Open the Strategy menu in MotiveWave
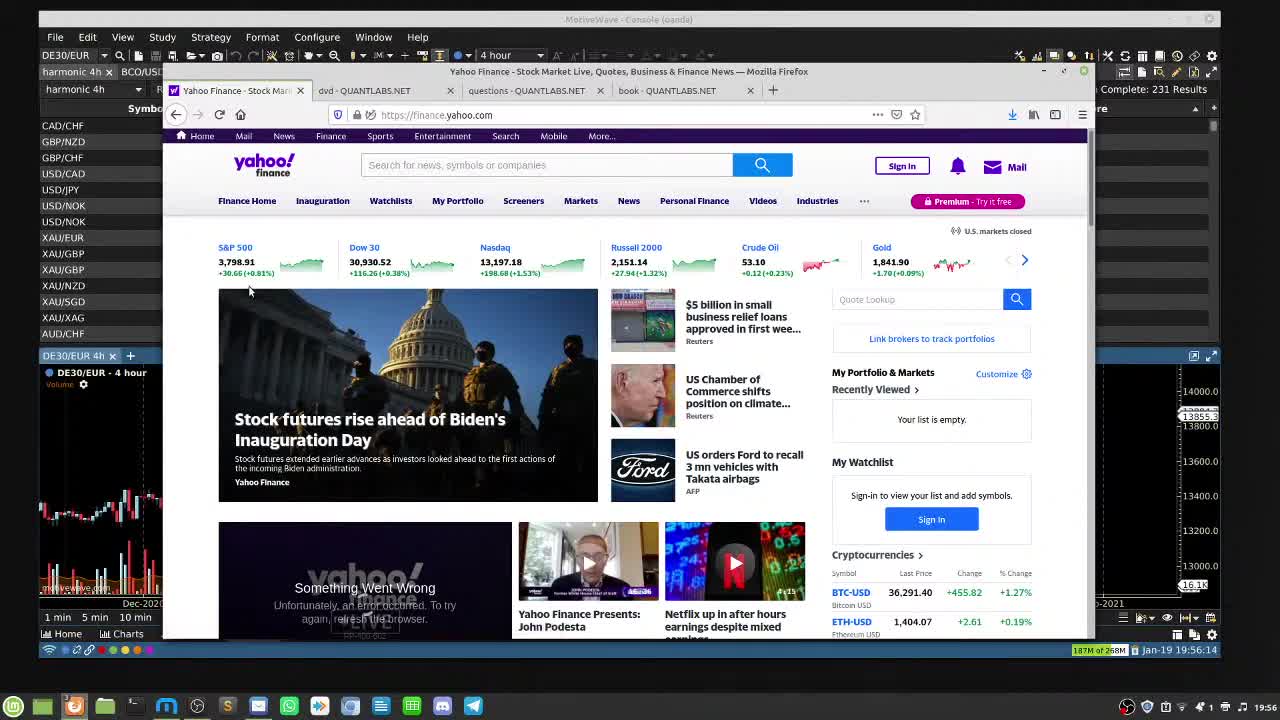1280x720 pixels. tap(210, 37)
